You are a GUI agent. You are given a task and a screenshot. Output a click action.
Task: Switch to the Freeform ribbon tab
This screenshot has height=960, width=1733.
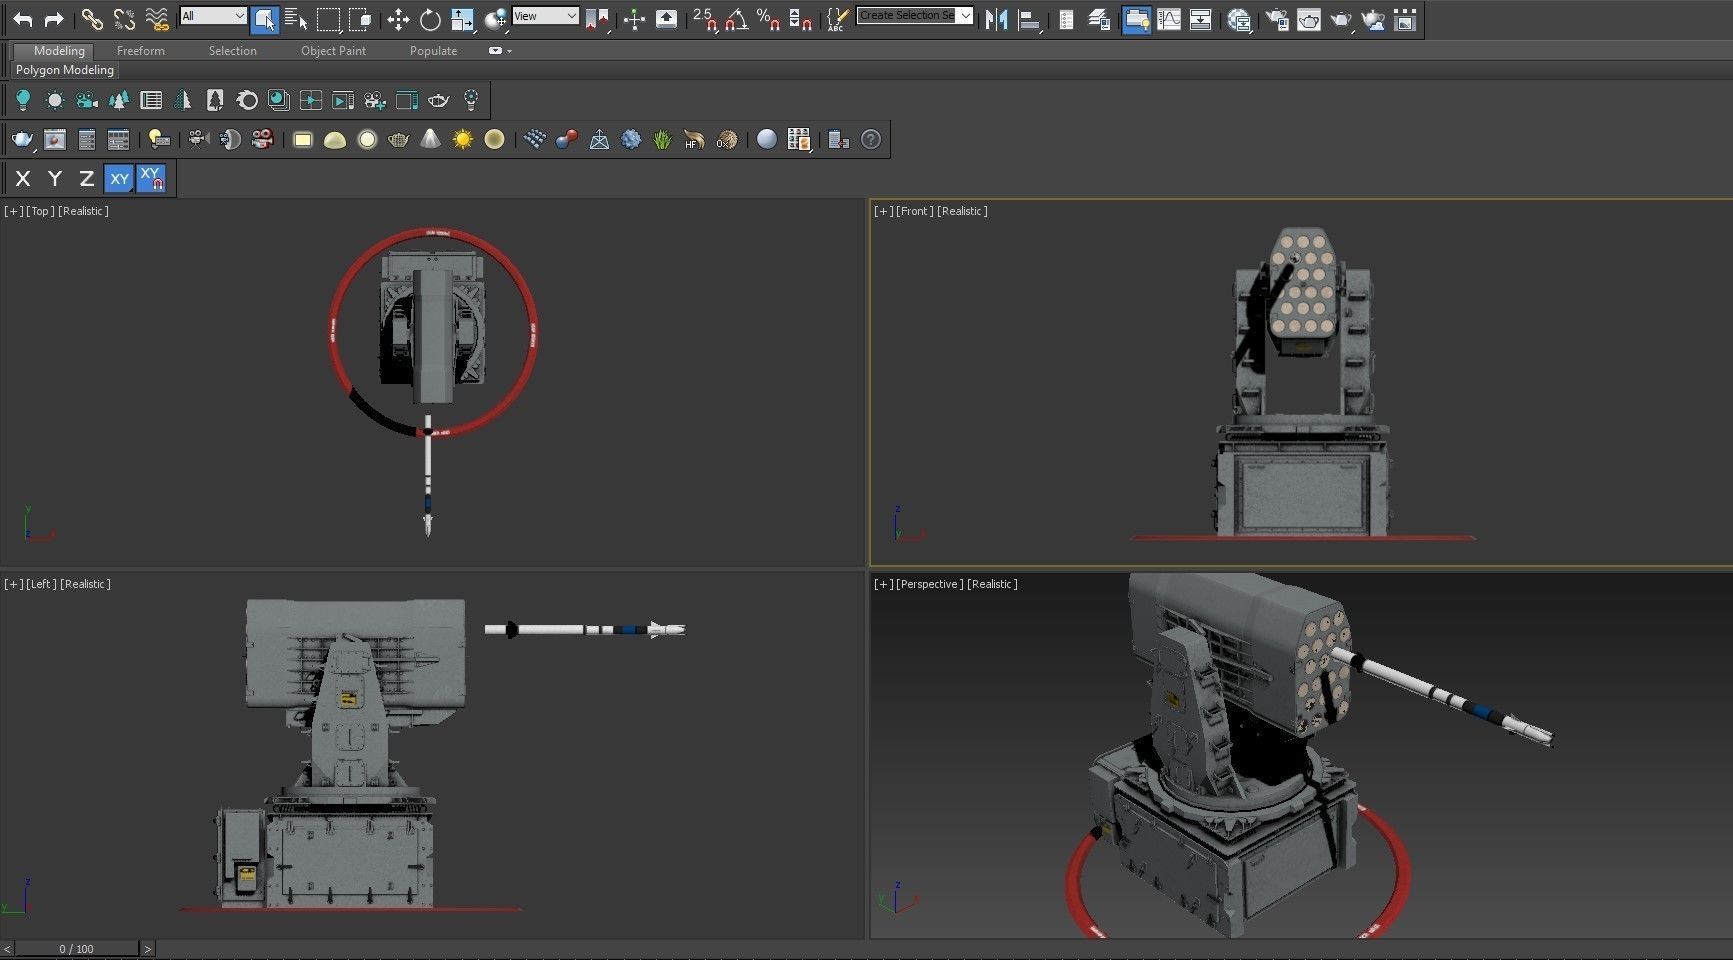tap(140, 50)
